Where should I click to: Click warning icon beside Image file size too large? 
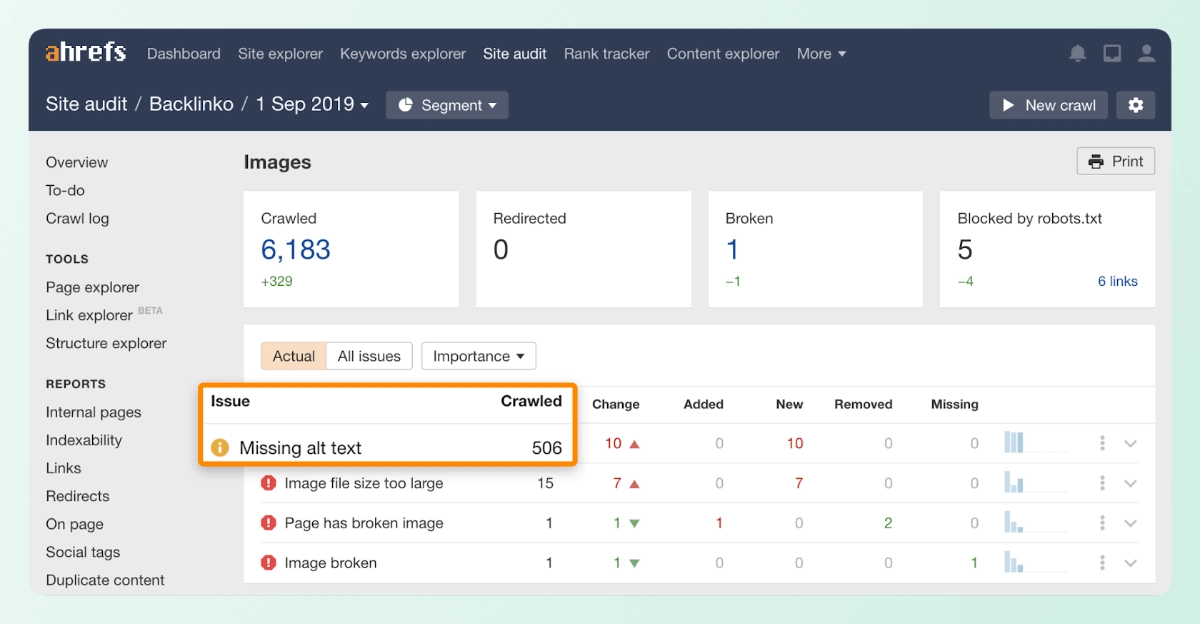tap(268, 483)
